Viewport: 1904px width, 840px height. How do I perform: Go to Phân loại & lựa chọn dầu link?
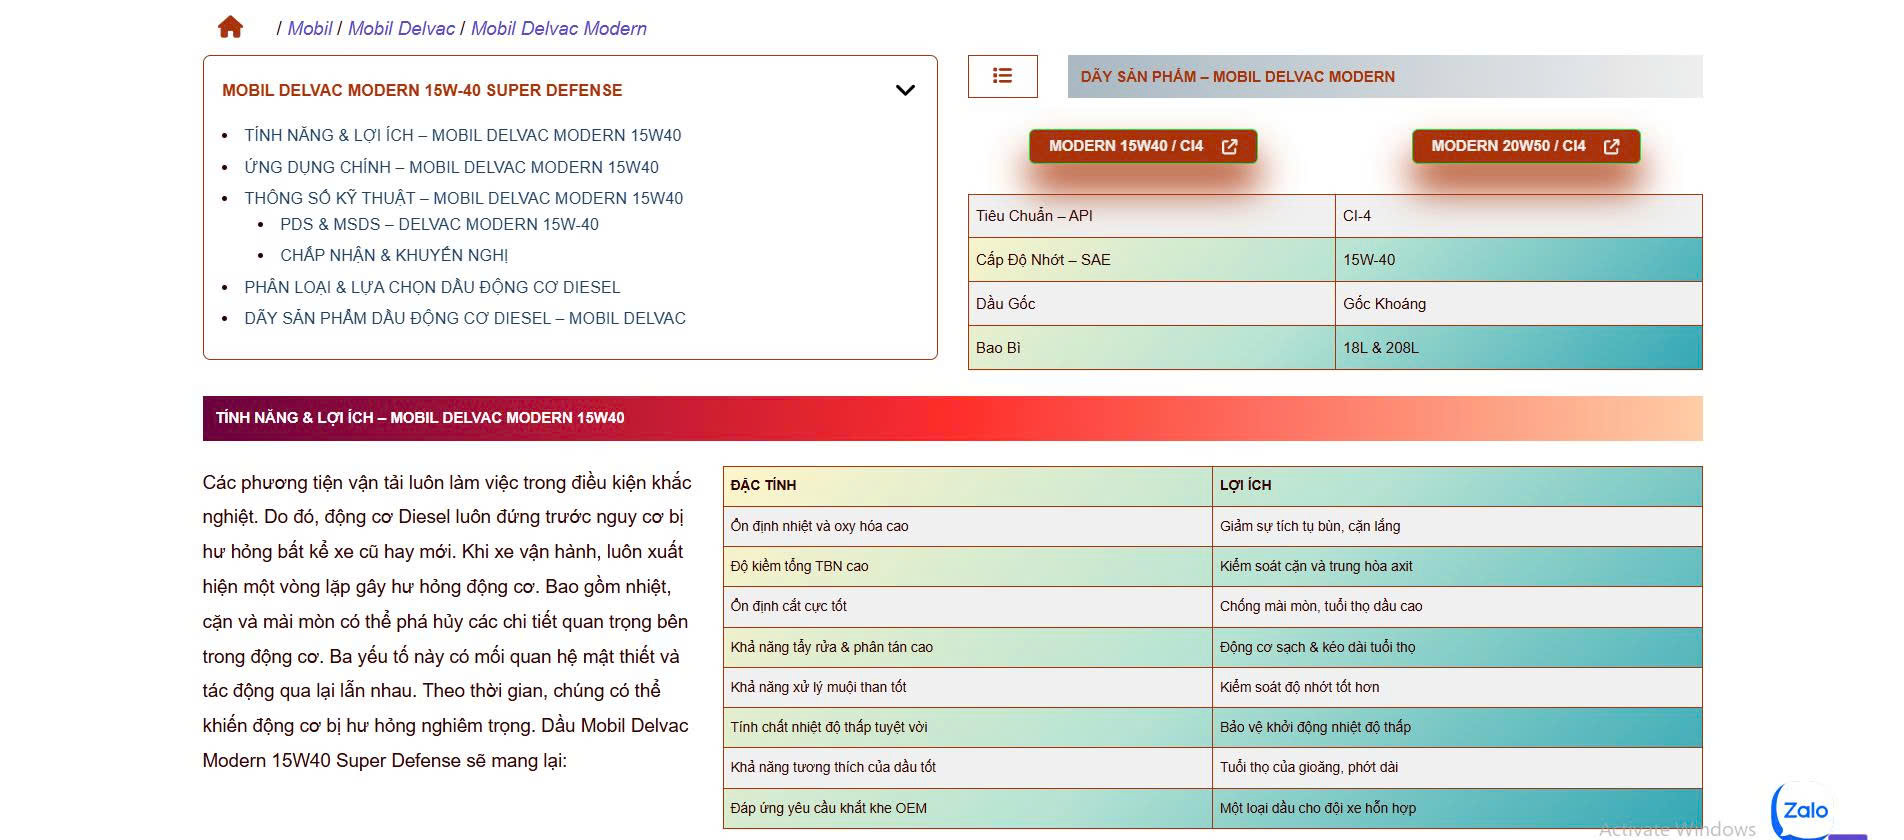(432, 287)
